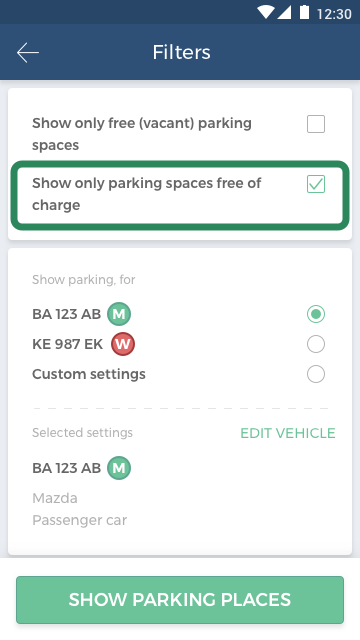The height and width of the screenshot is (640, 360).
Task: Tap the KE 987 EK plate text
Action: click(x=67, y=344)
